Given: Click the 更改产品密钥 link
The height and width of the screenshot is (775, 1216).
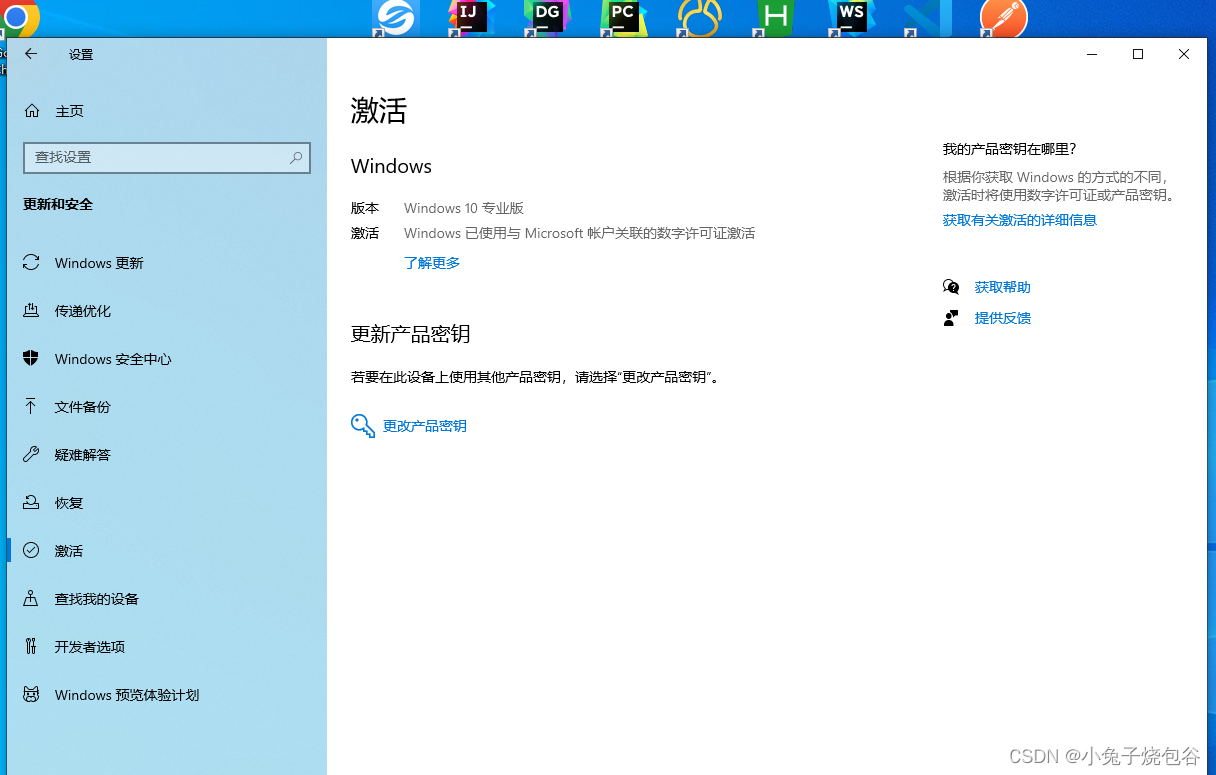Looking at the screenshot, I should point(425,426).
